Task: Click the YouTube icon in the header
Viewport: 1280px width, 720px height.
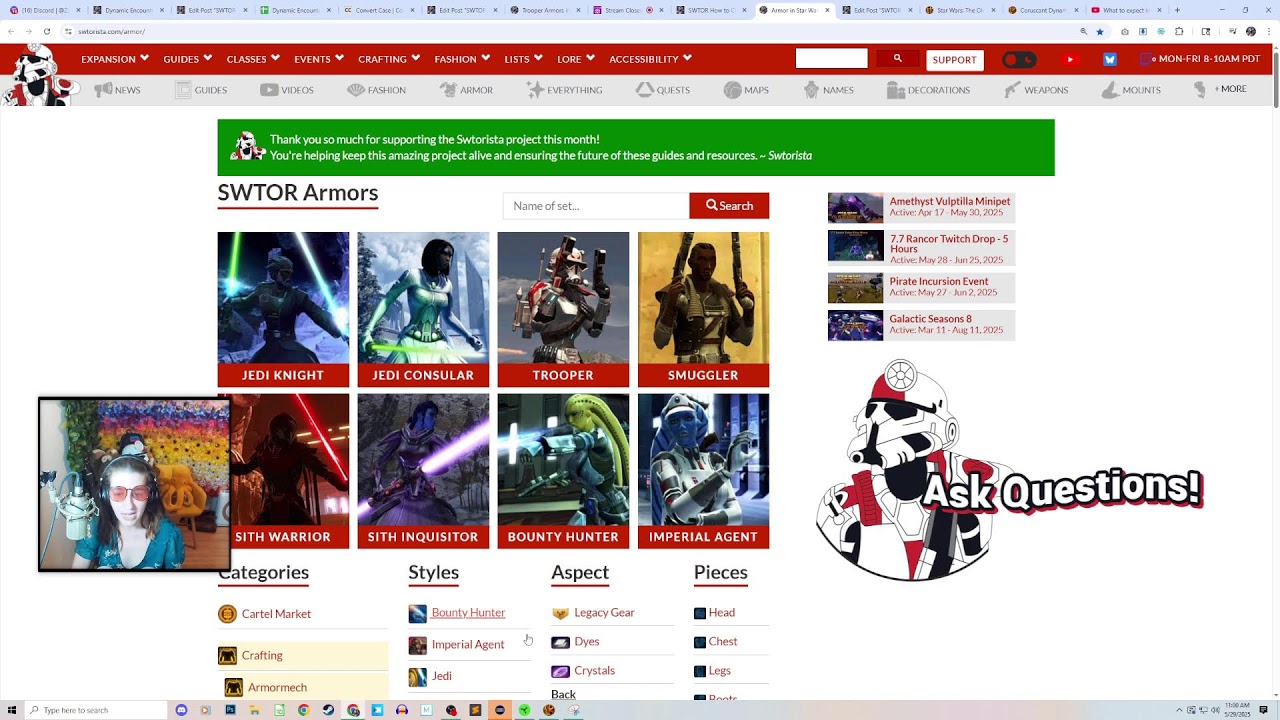Action: 1070,60
